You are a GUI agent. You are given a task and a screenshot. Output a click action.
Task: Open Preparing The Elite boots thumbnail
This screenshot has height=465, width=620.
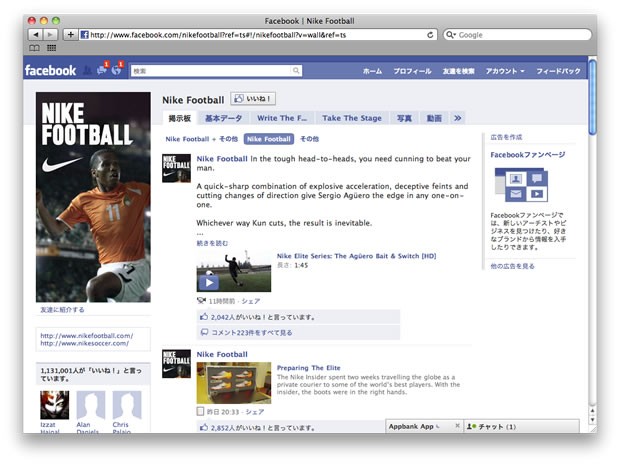pyautogui.click(x=234, y=383)
